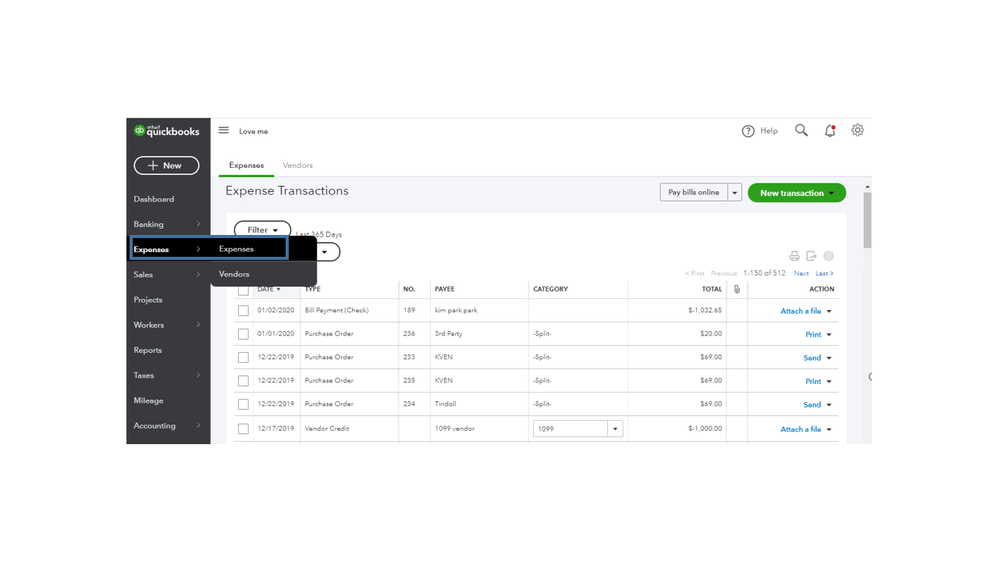Open Projects in the sidebar
The height and width of the screenshot is (562, 999).
point(148,300)
